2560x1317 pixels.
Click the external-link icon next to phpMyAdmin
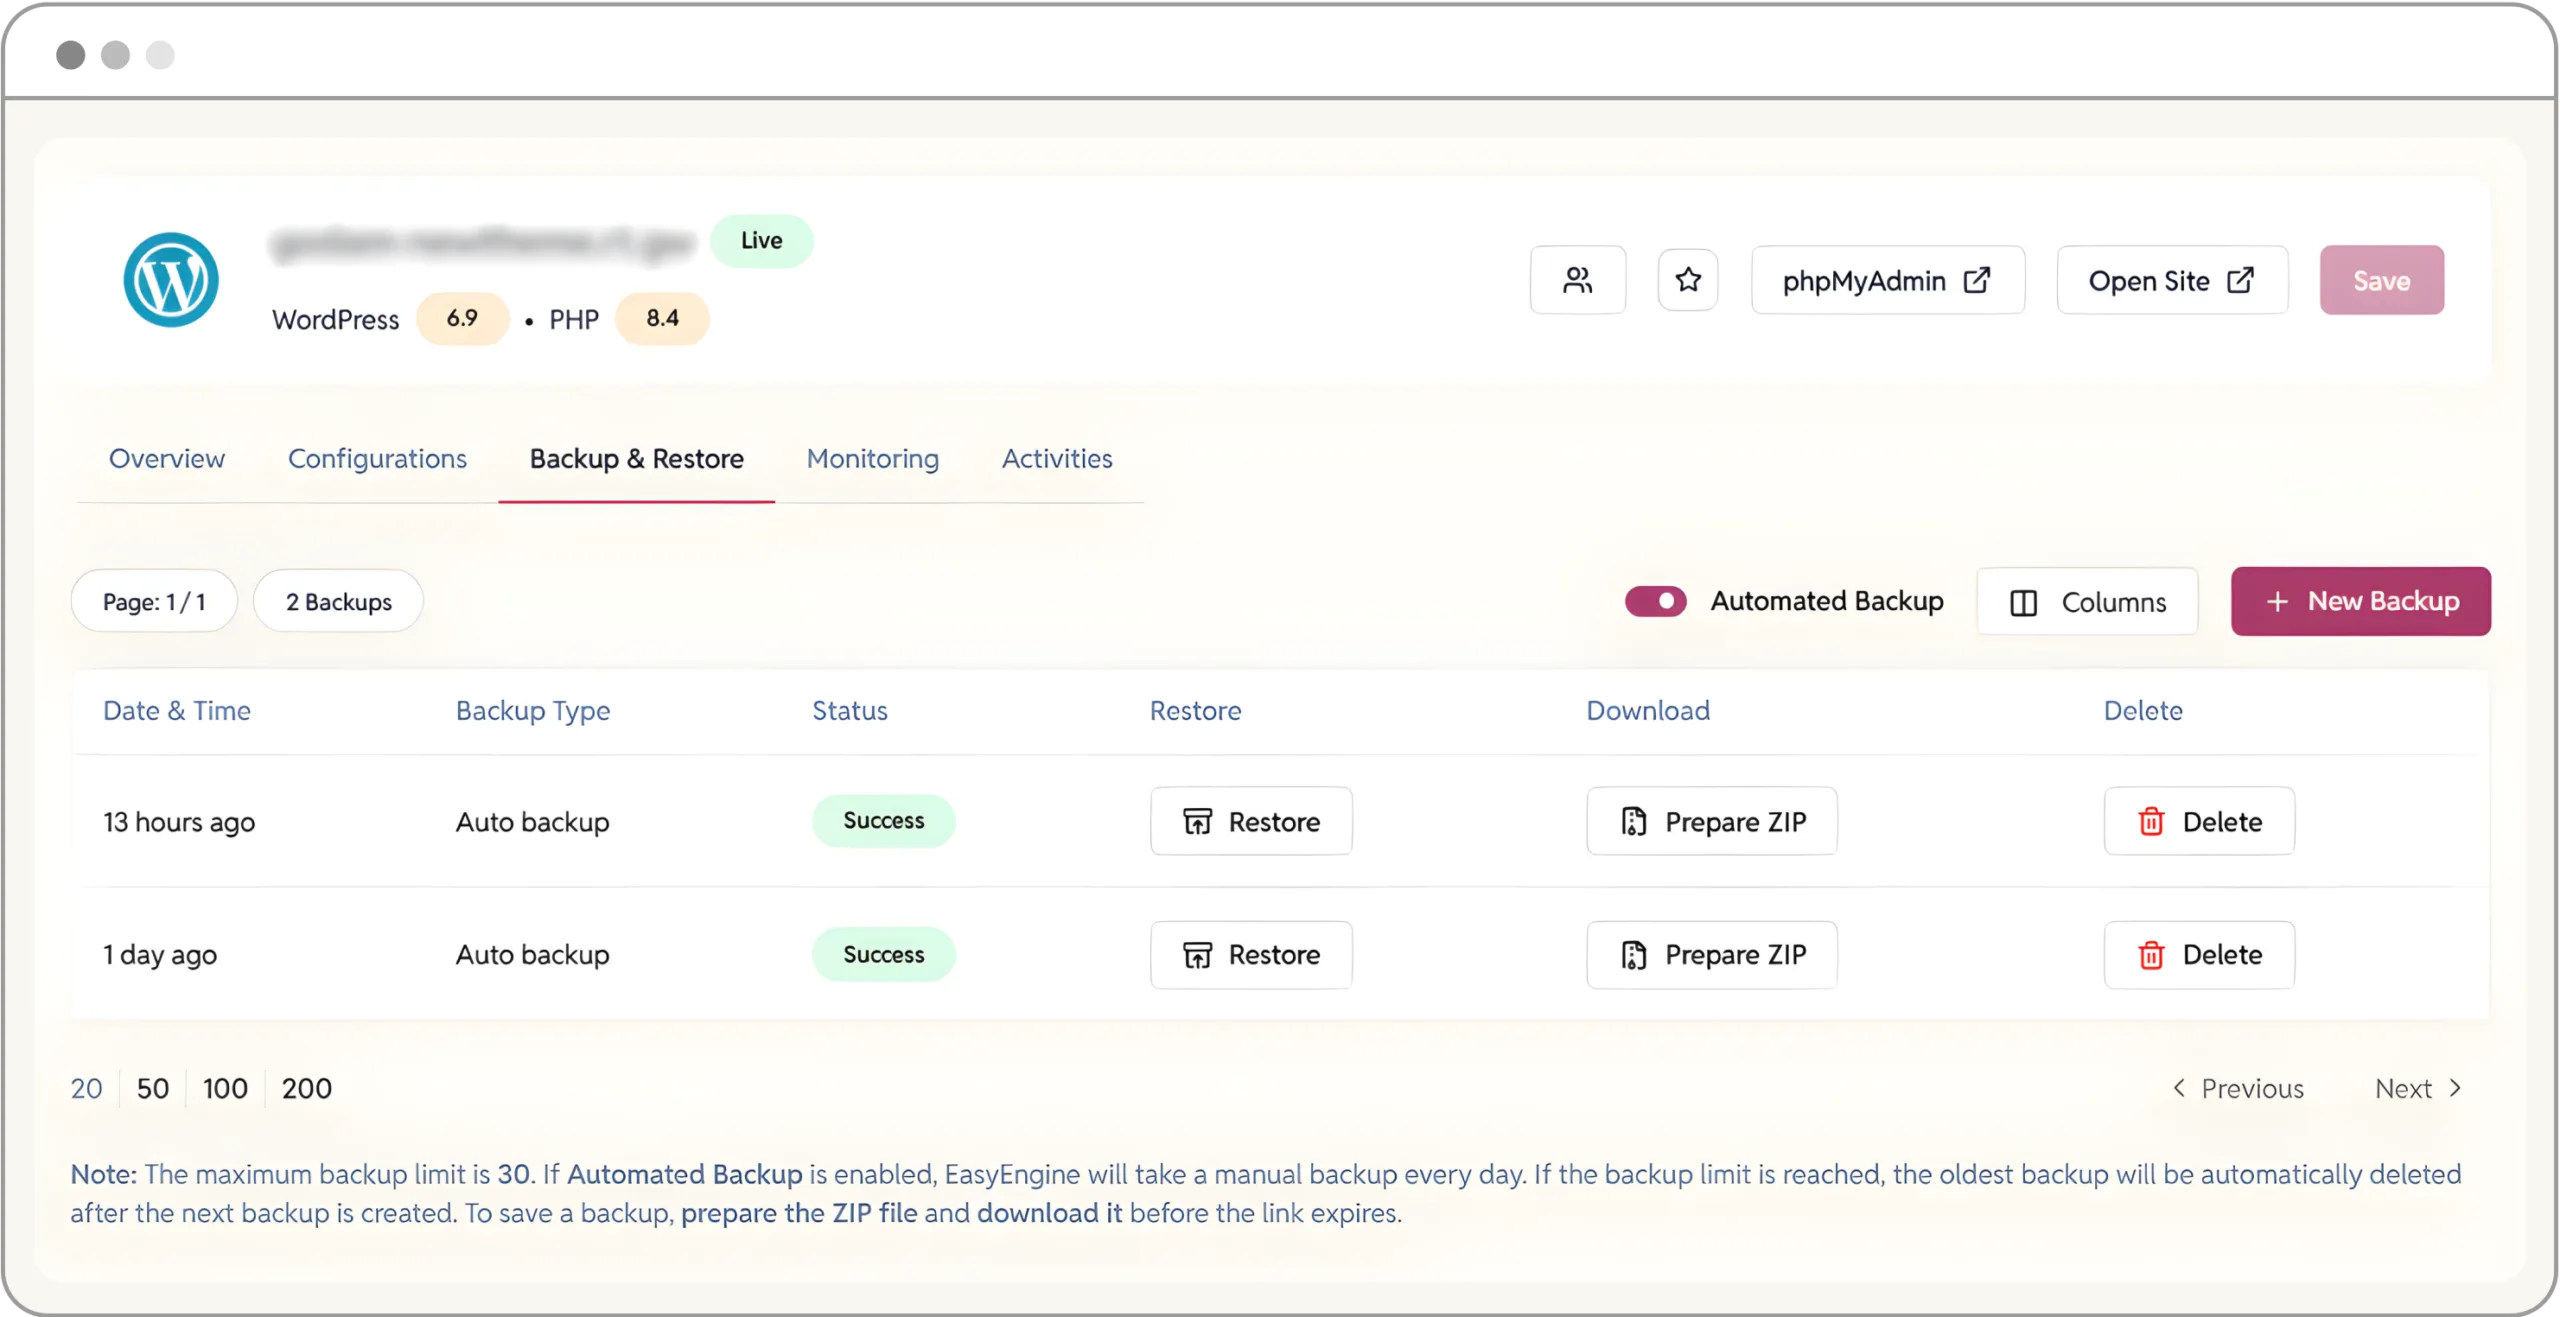[x=1979, y=280]
